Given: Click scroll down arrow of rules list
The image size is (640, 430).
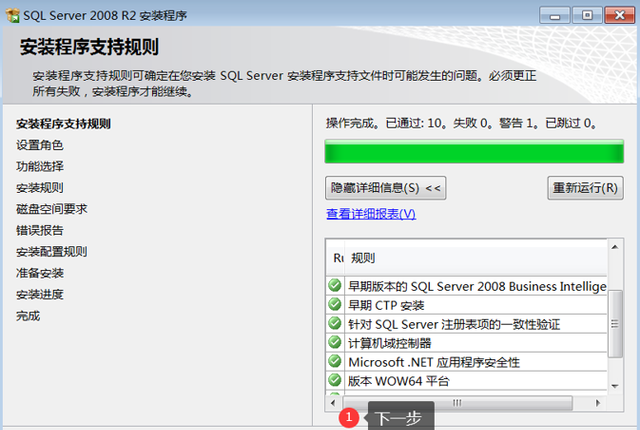Looking at the screenshot, I should [x=615, y=386].
